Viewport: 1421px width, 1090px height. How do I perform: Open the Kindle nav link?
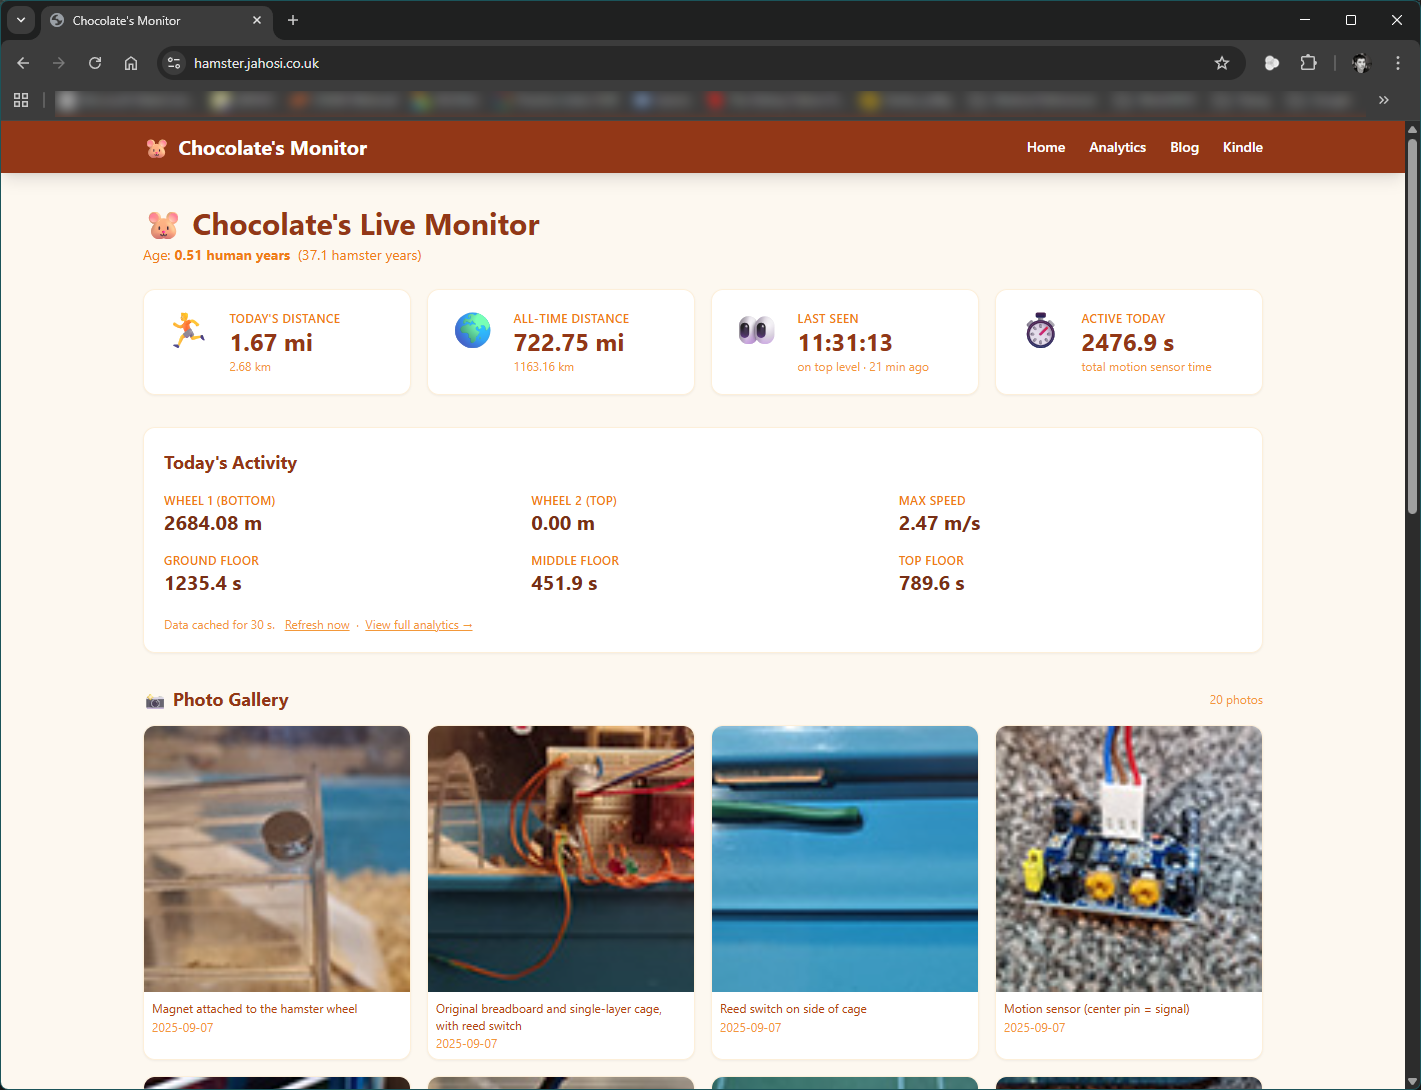(1243, 147)
